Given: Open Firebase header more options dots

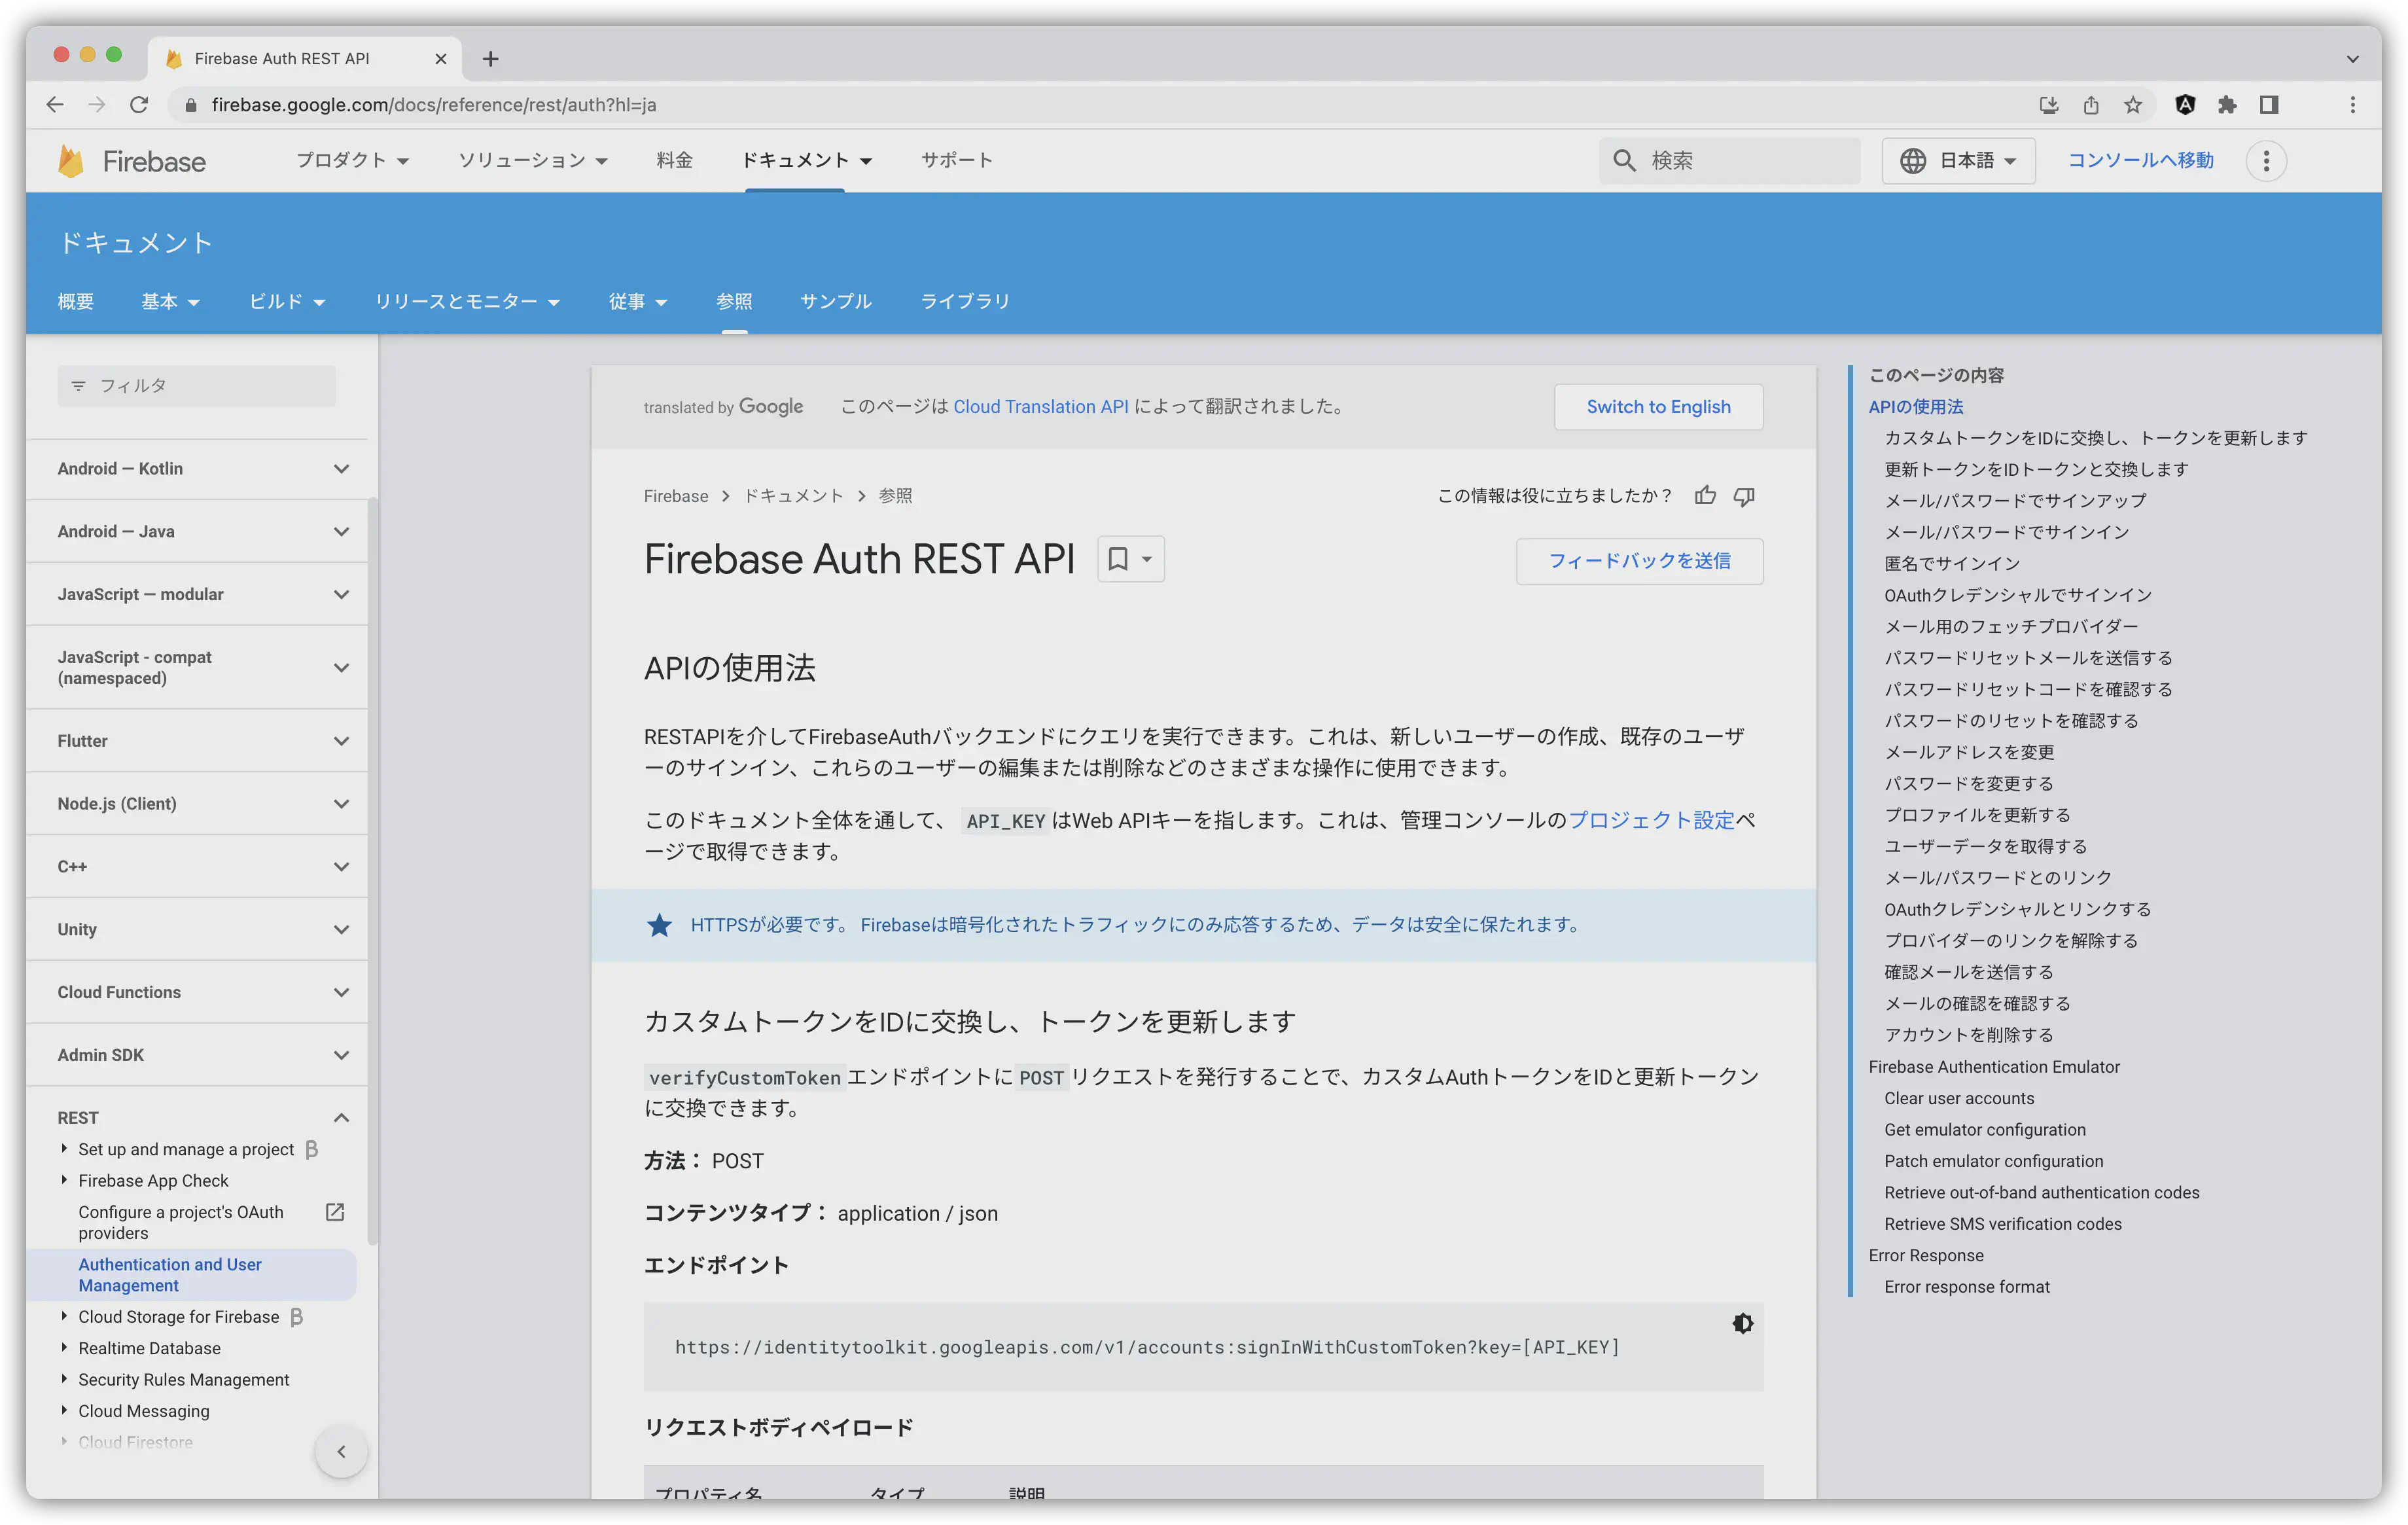Looking at the screenshot, I should [2266, 161].
